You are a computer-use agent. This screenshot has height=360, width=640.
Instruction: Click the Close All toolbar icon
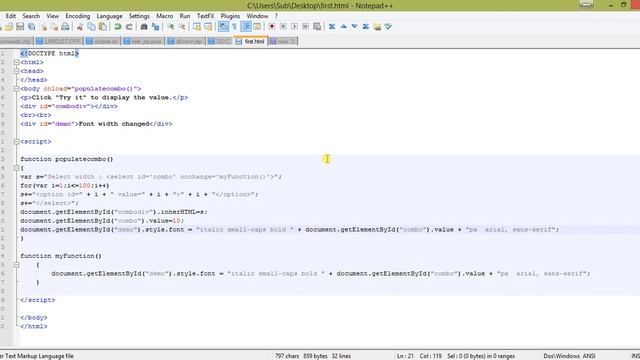[54, 27]
